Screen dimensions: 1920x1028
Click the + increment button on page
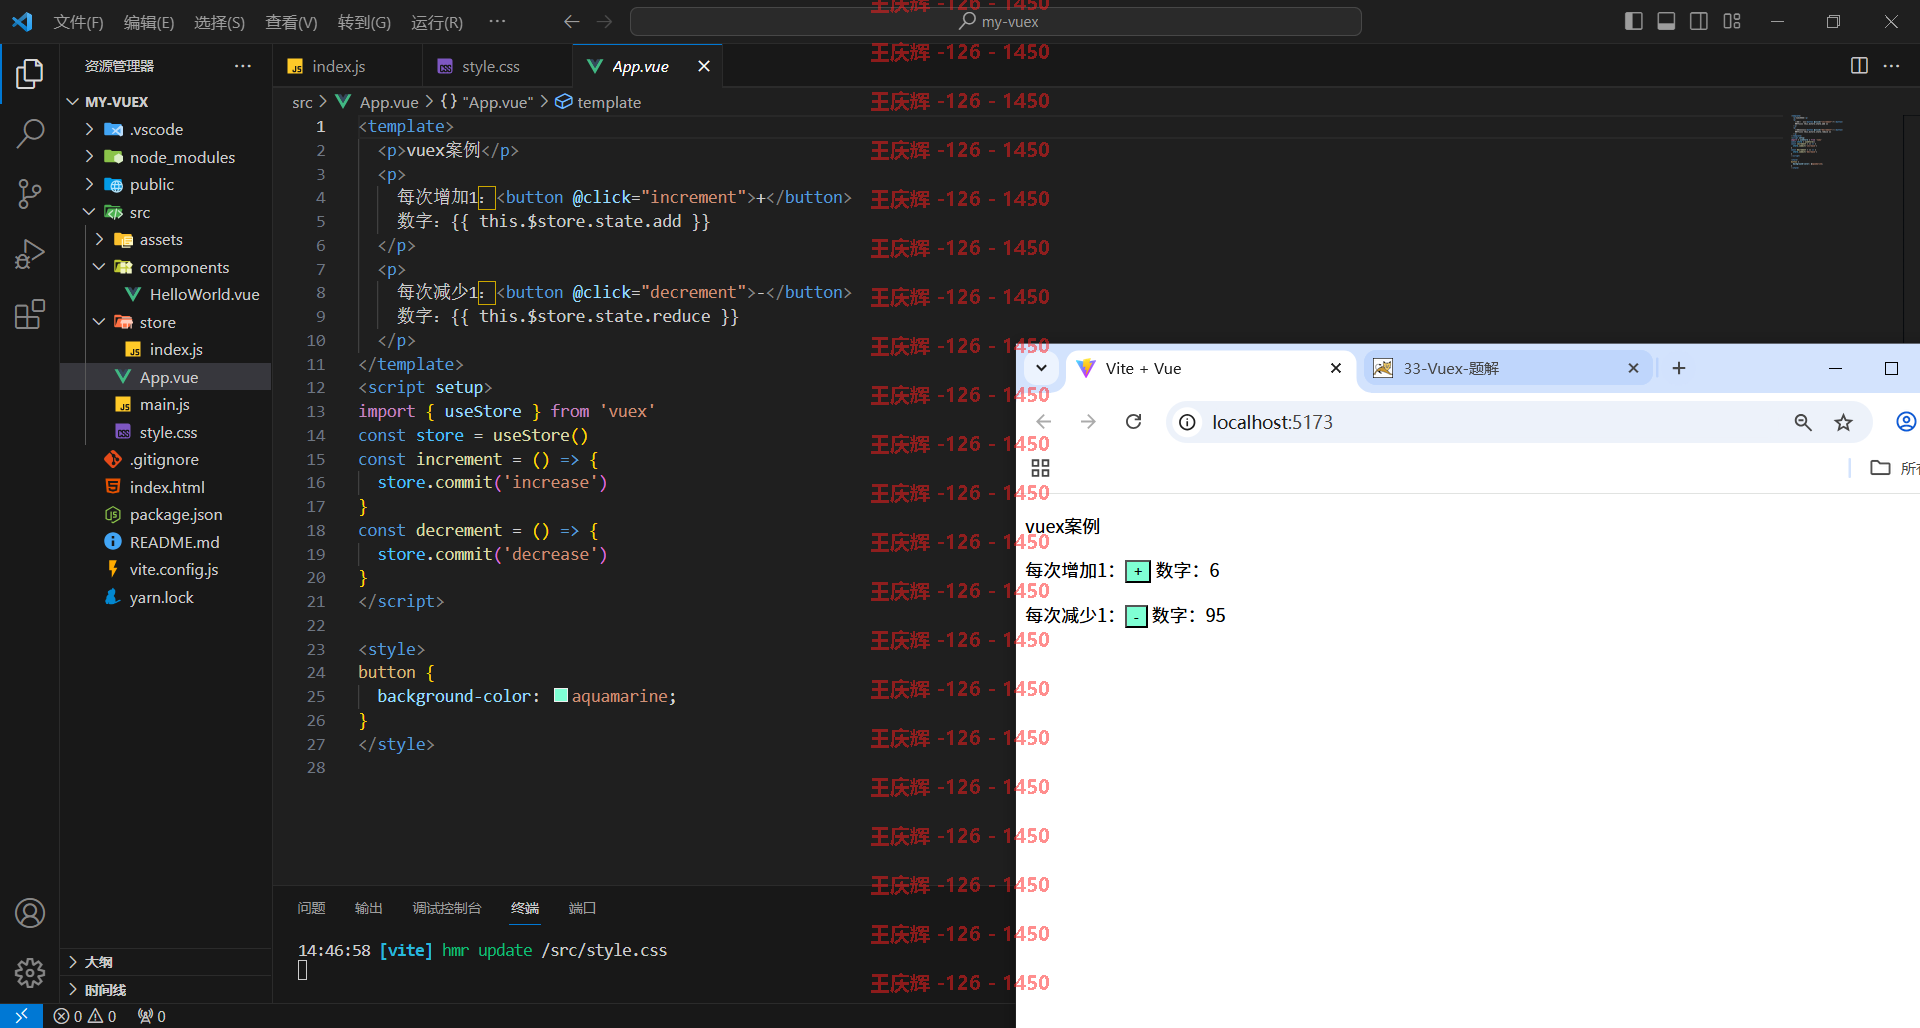point(1138,571)
